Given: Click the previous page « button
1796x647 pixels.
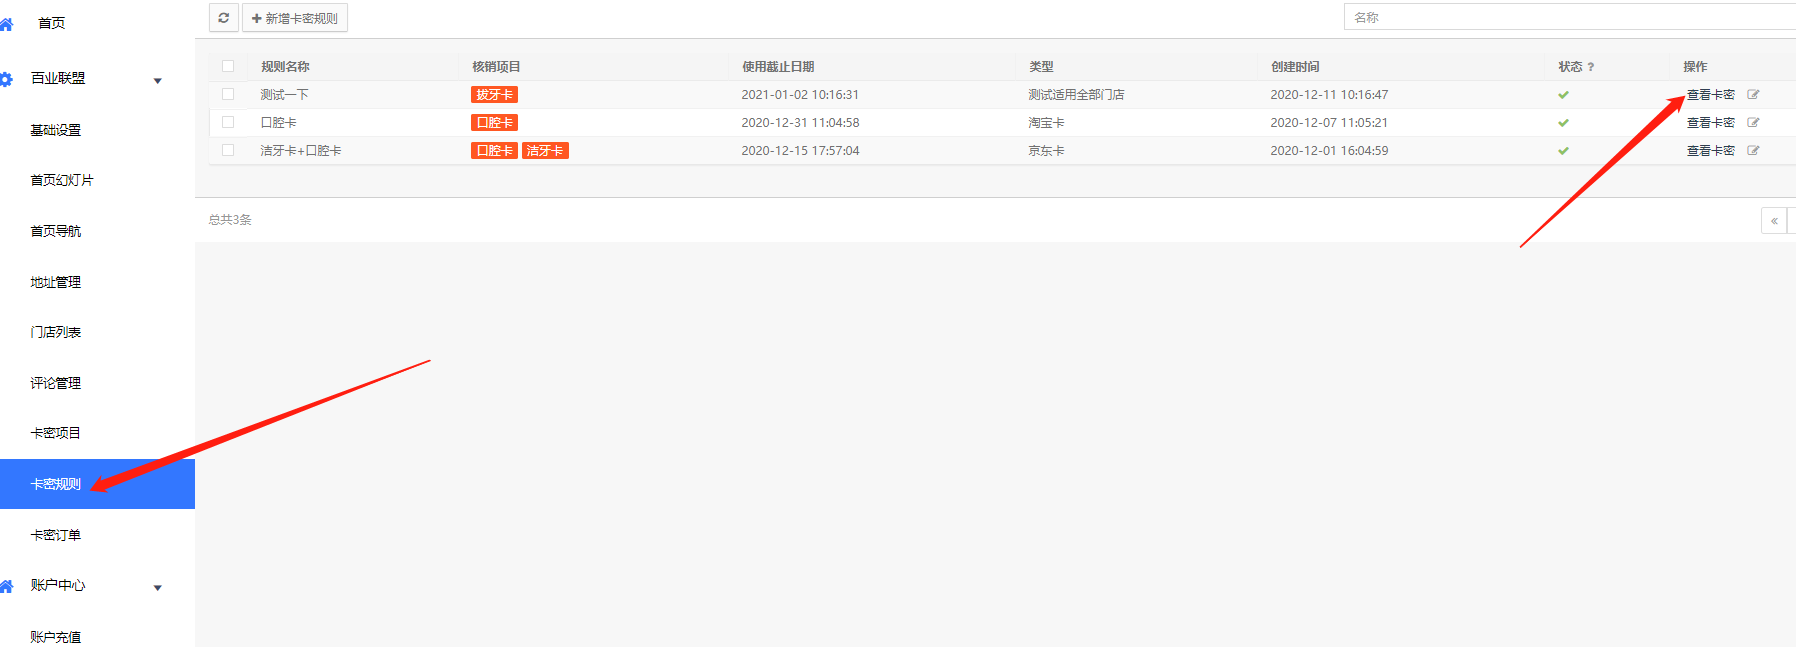Looking at the screenshot, I should 1774,221.
